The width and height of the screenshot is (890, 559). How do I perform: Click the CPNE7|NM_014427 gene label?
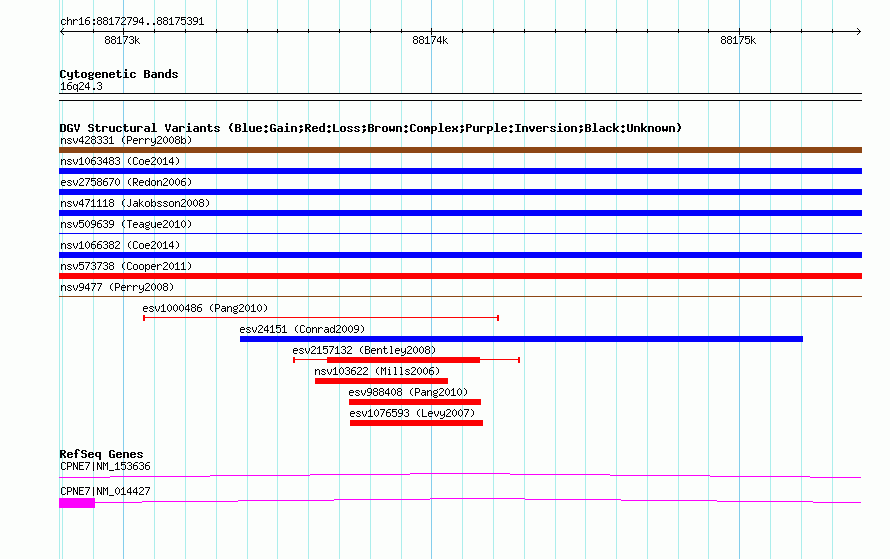(x=105, y=491)
